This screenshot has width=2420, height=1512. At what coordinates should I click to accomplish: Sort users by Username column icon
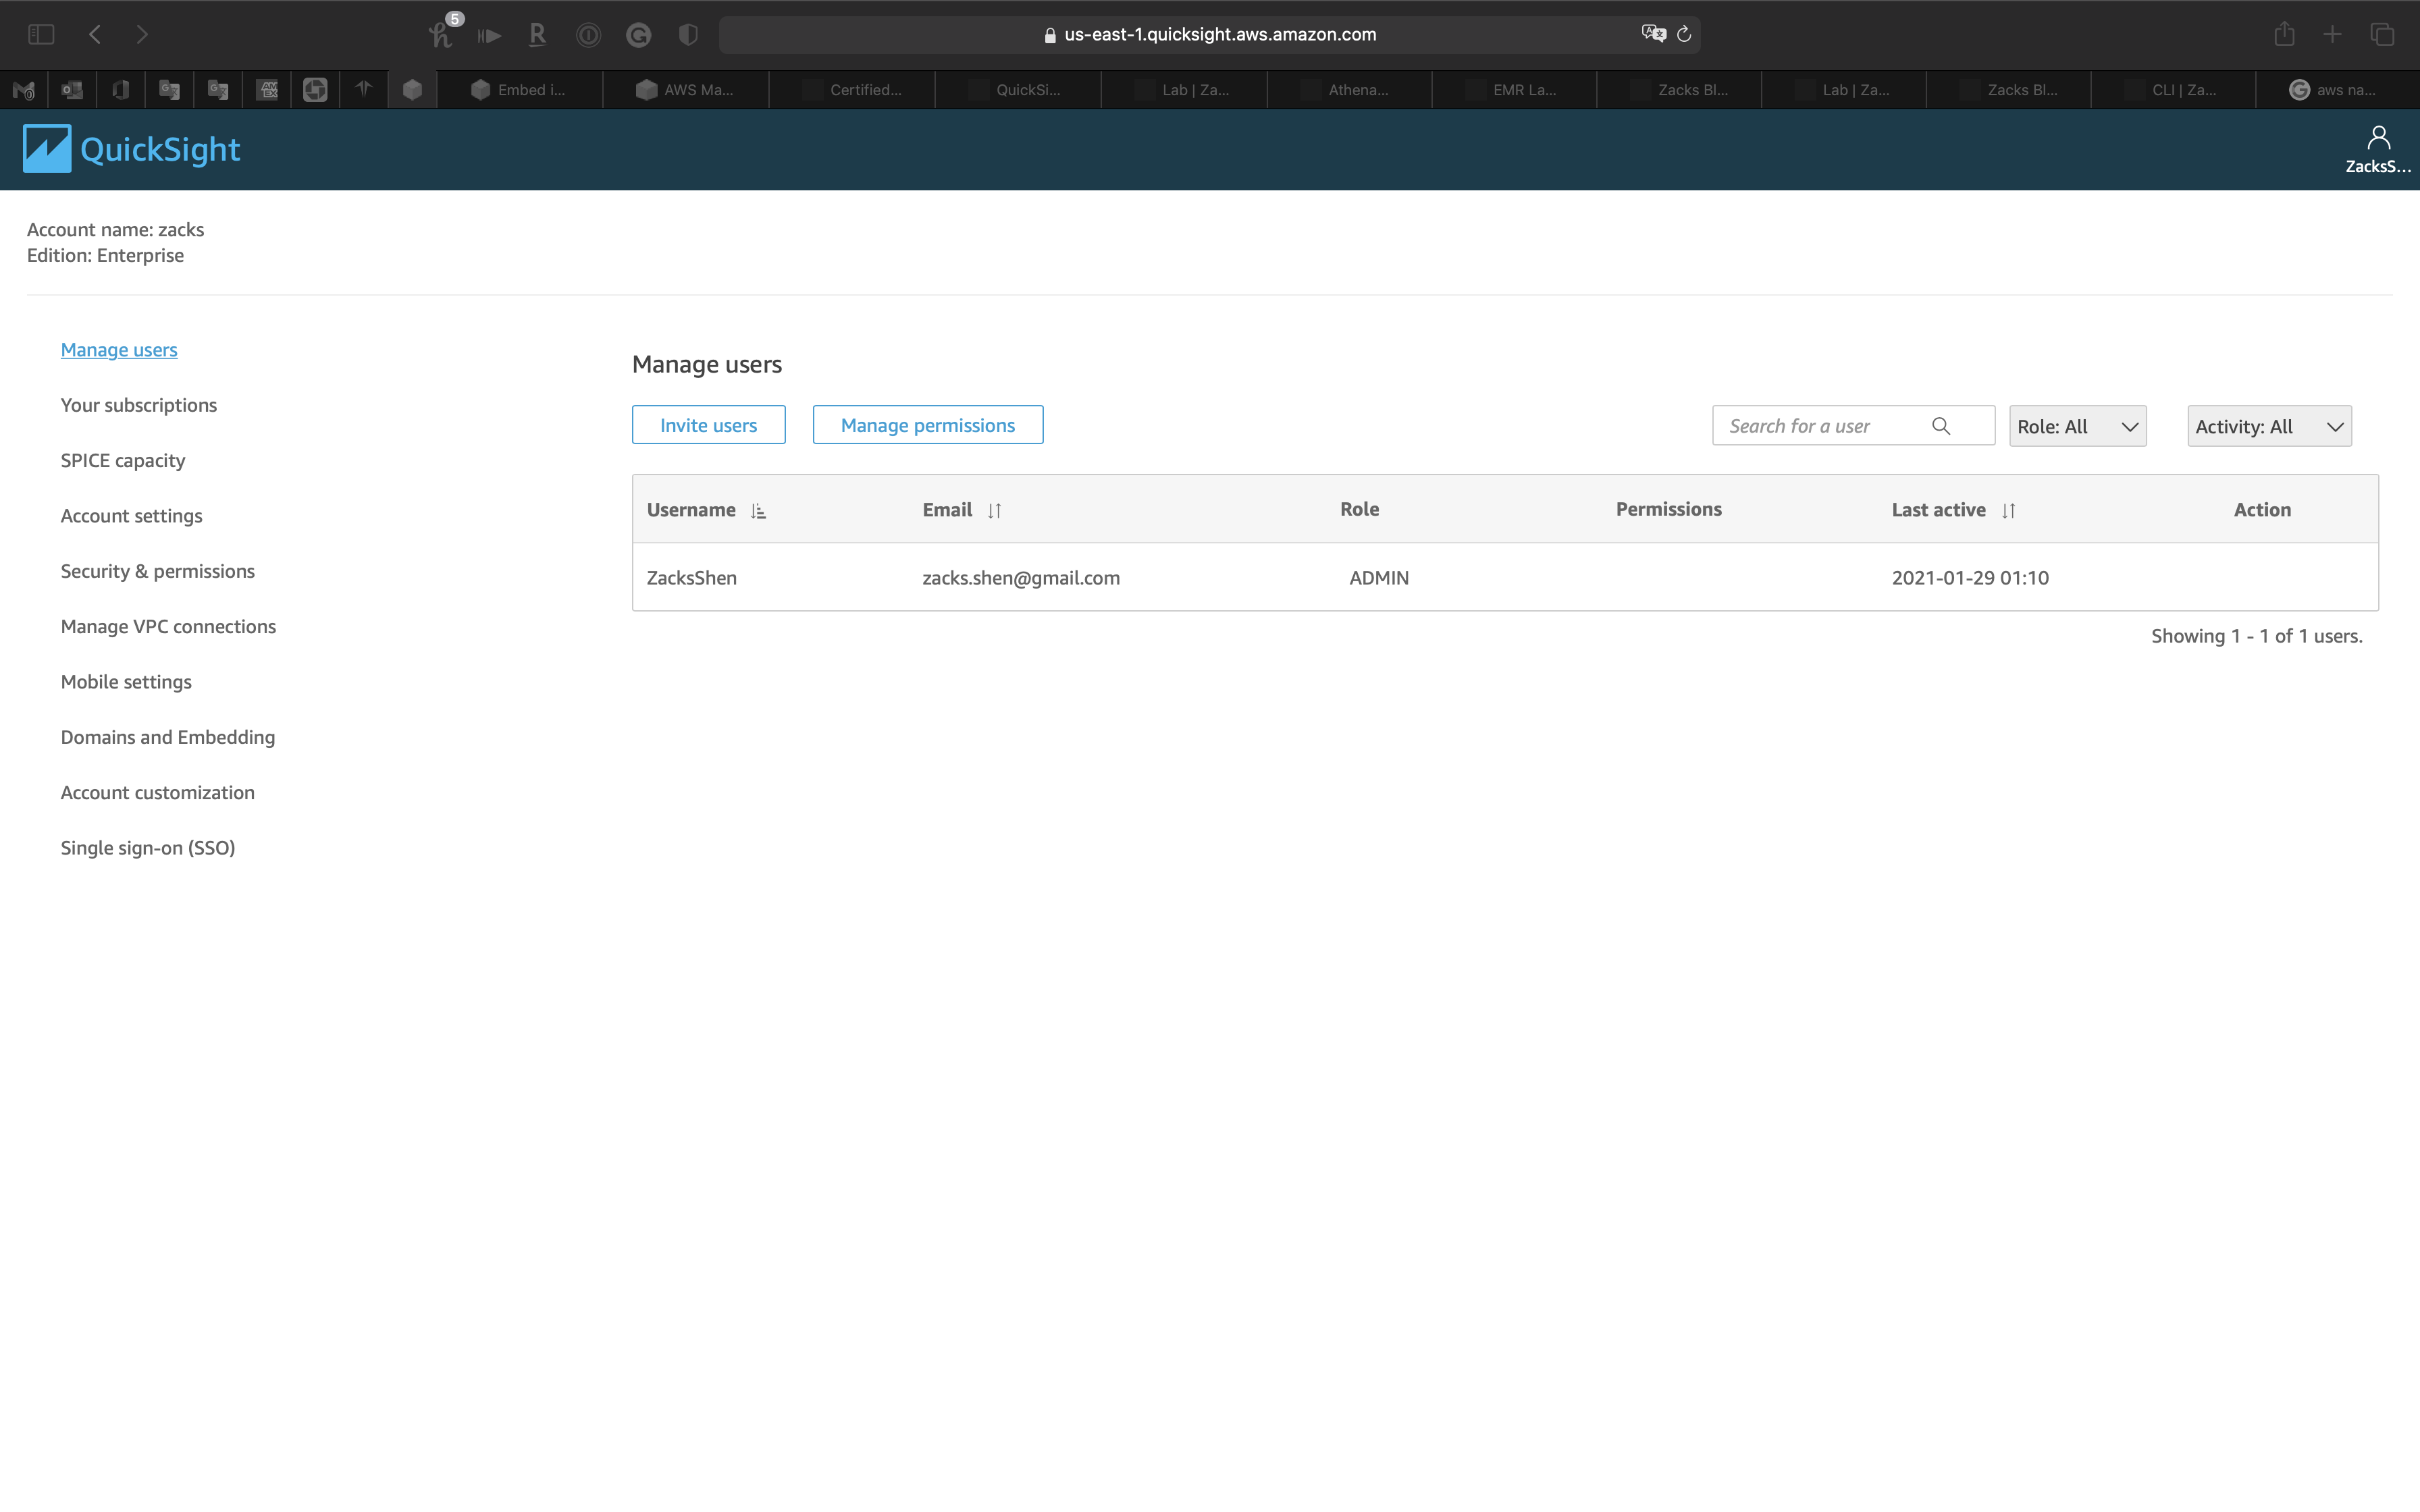click(758, 511)
